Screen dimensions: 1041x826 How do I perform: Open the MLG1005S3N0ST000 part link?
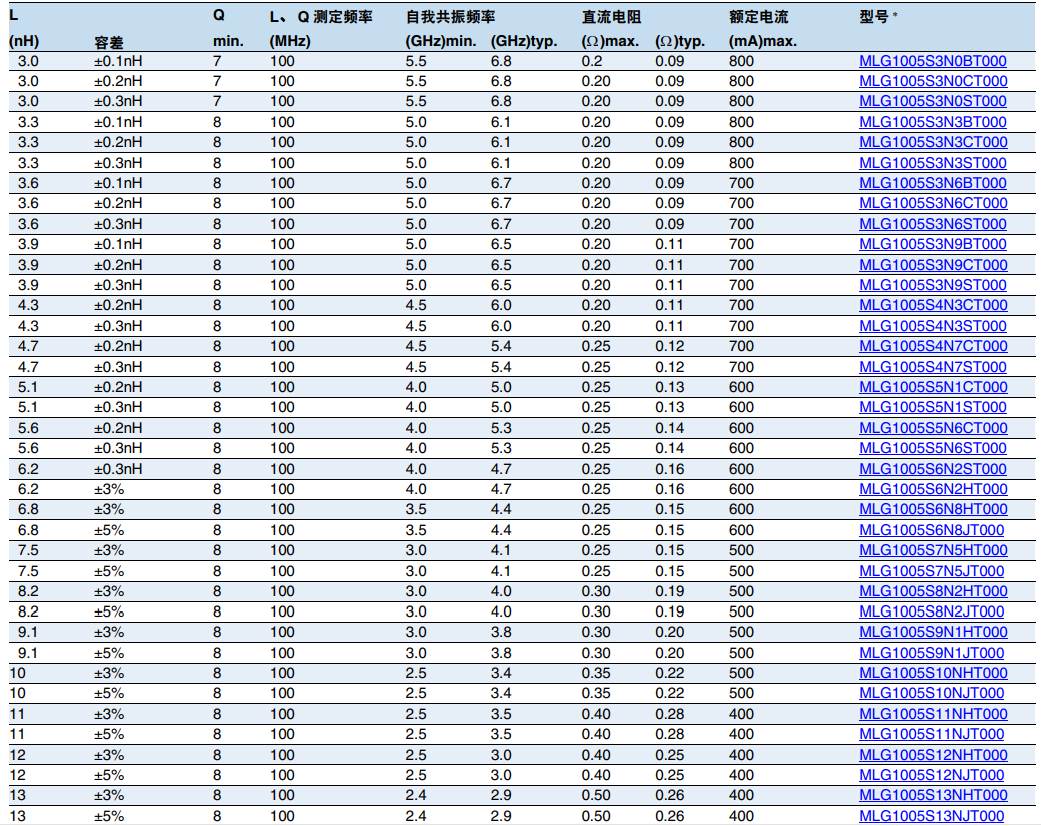click(x=932, y=102)
